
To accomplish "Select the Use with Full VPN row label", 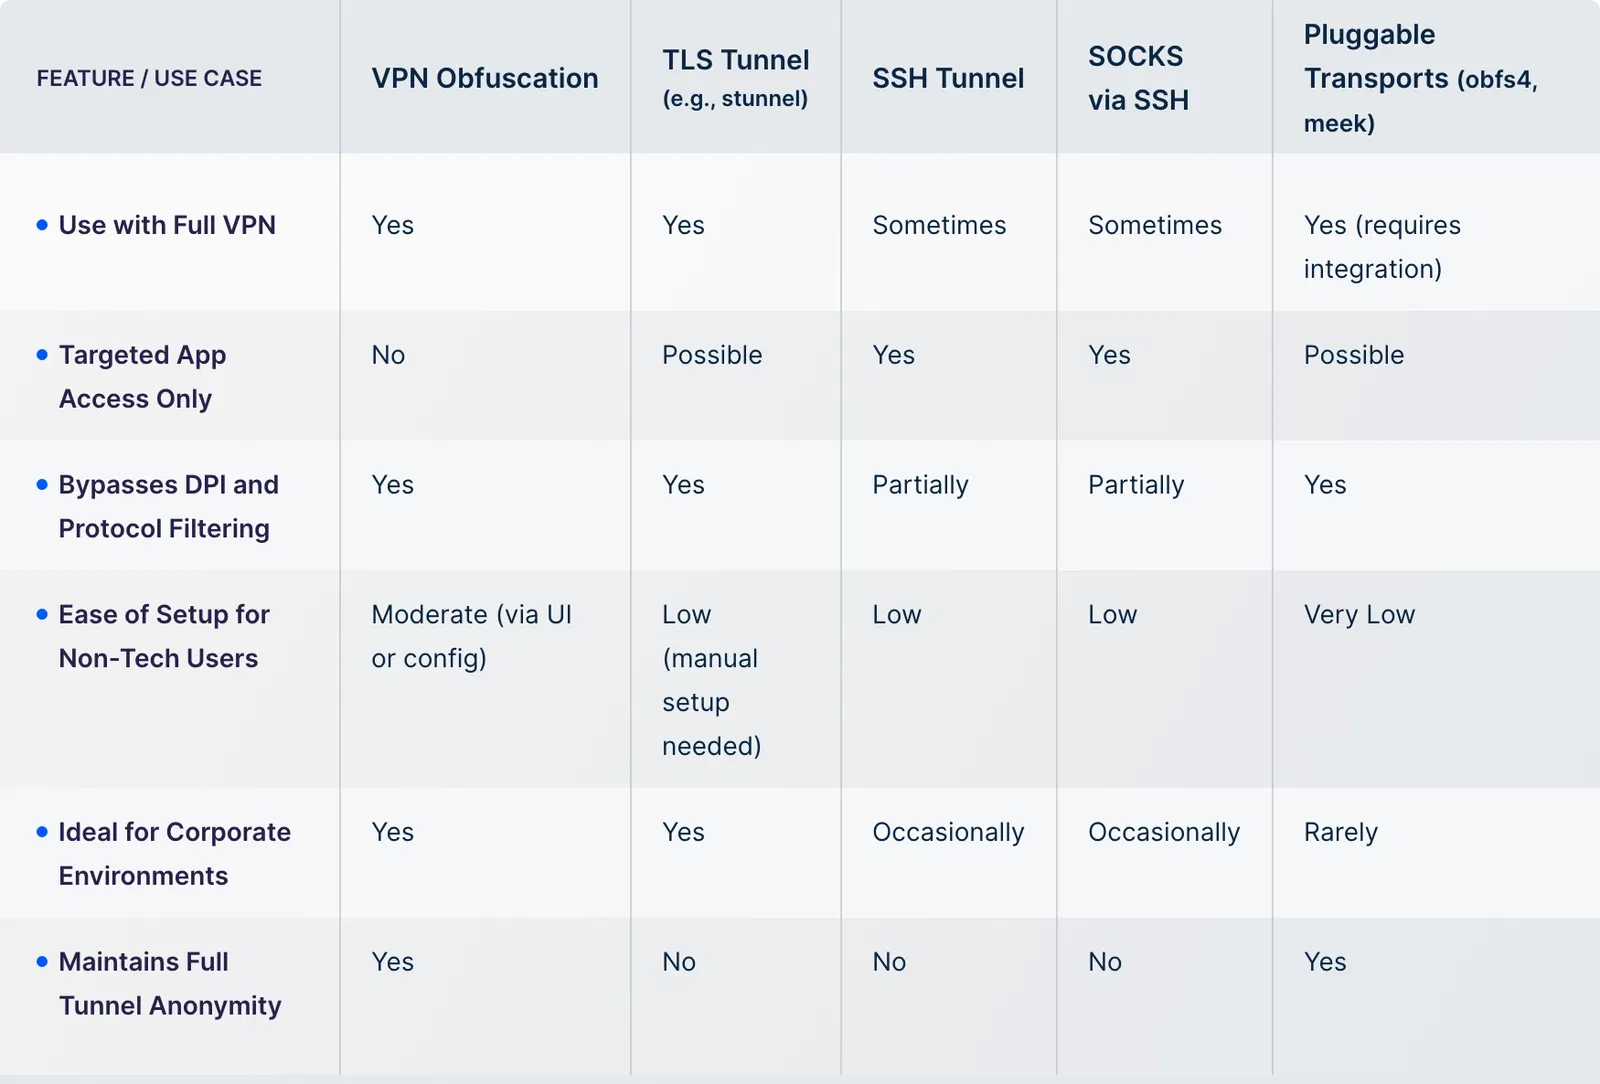I will point(167,225).
